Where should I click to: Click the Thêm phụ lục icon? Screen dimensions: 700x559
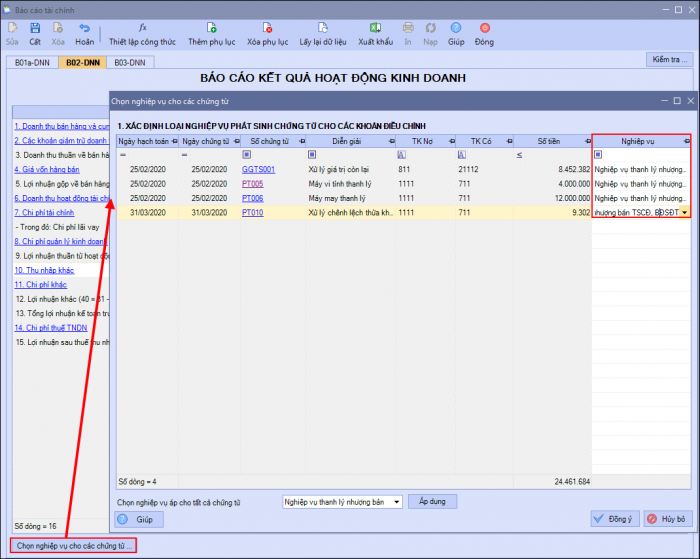(x=212, y=28)
